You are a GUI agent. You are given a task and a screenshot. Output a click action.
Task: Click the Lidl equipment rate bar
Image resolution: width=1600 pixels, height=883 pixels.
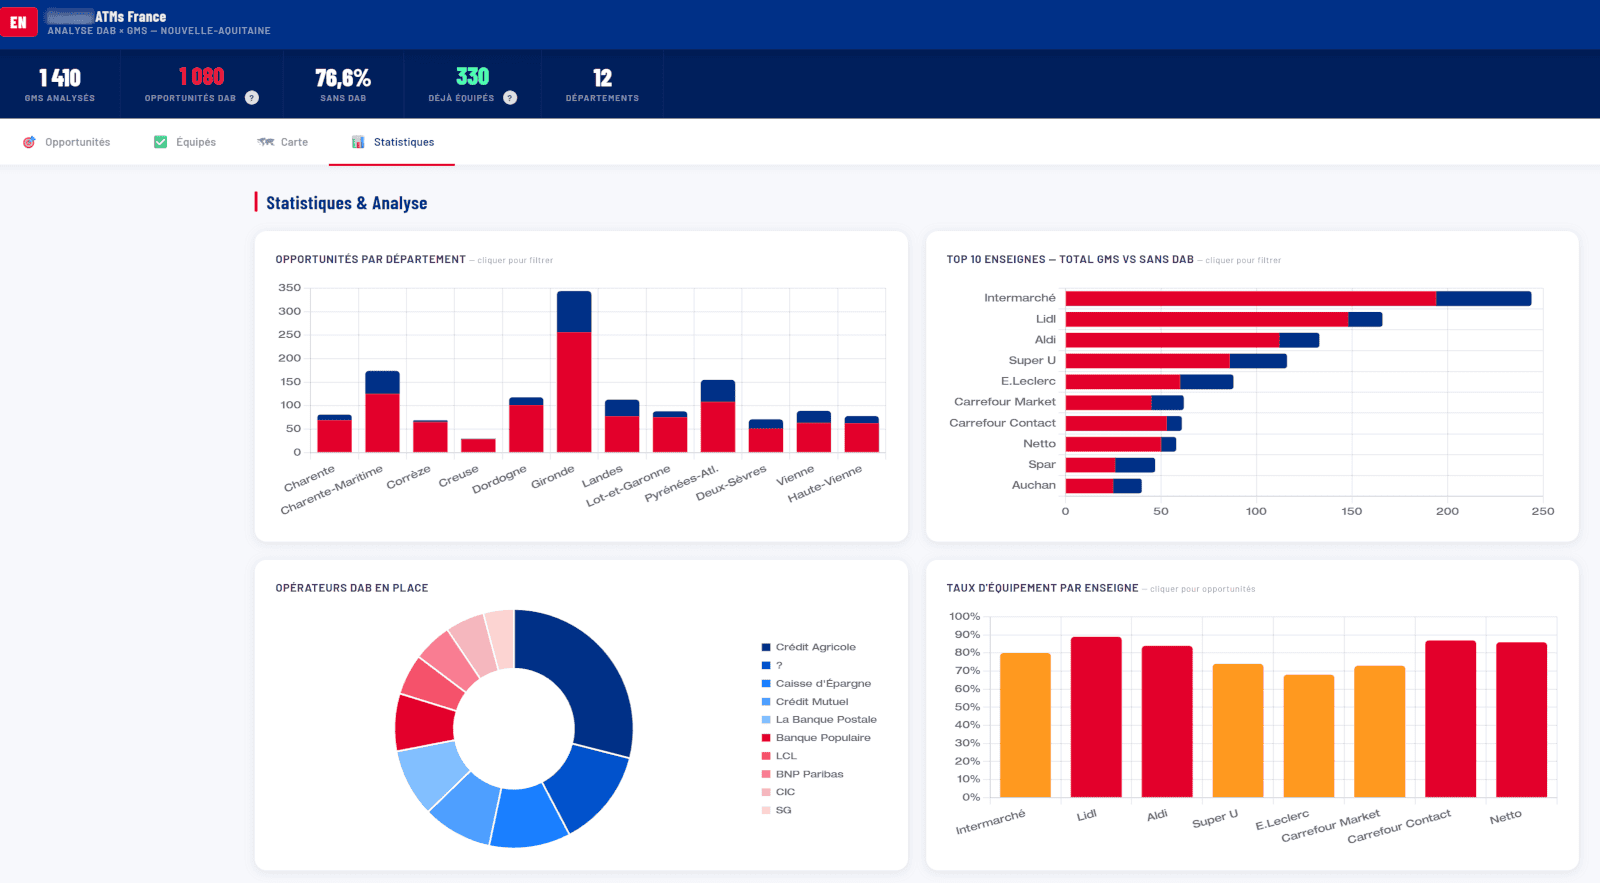pyautogui.click(x=1096, y=717)
